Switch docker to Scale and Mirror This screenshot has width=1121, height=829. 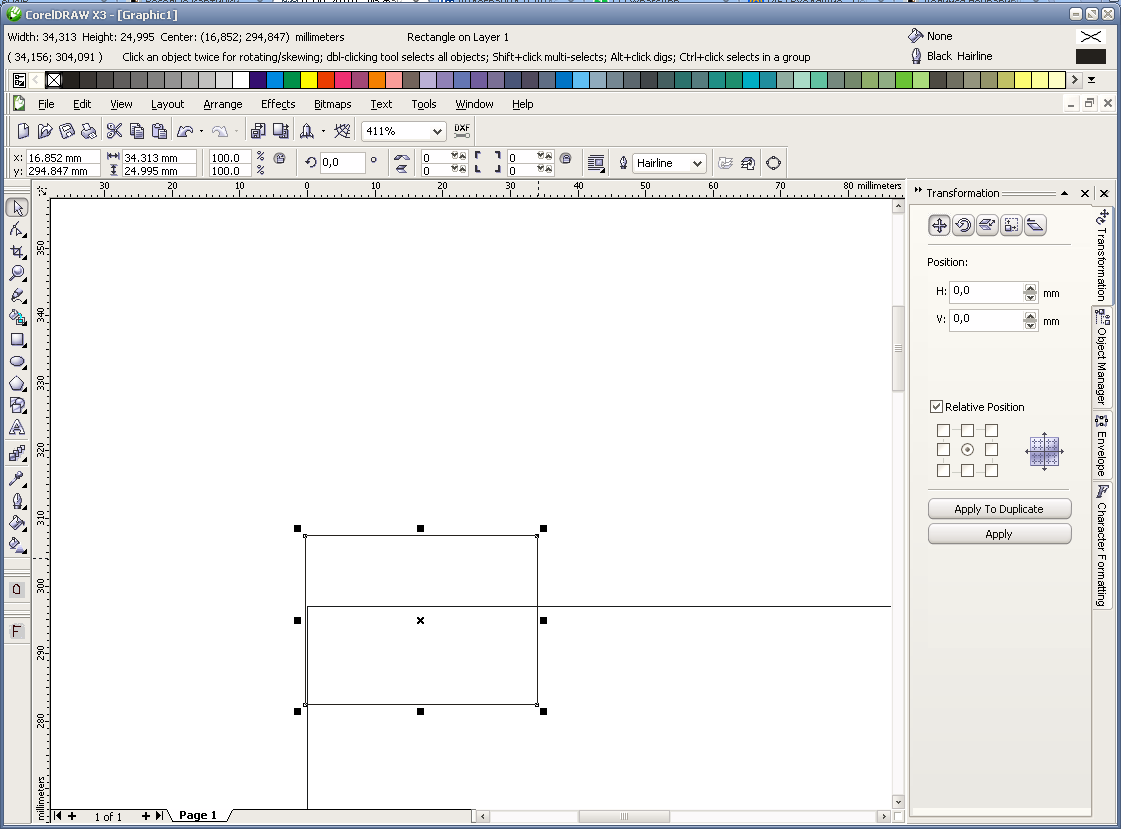(x=987, y=225)
